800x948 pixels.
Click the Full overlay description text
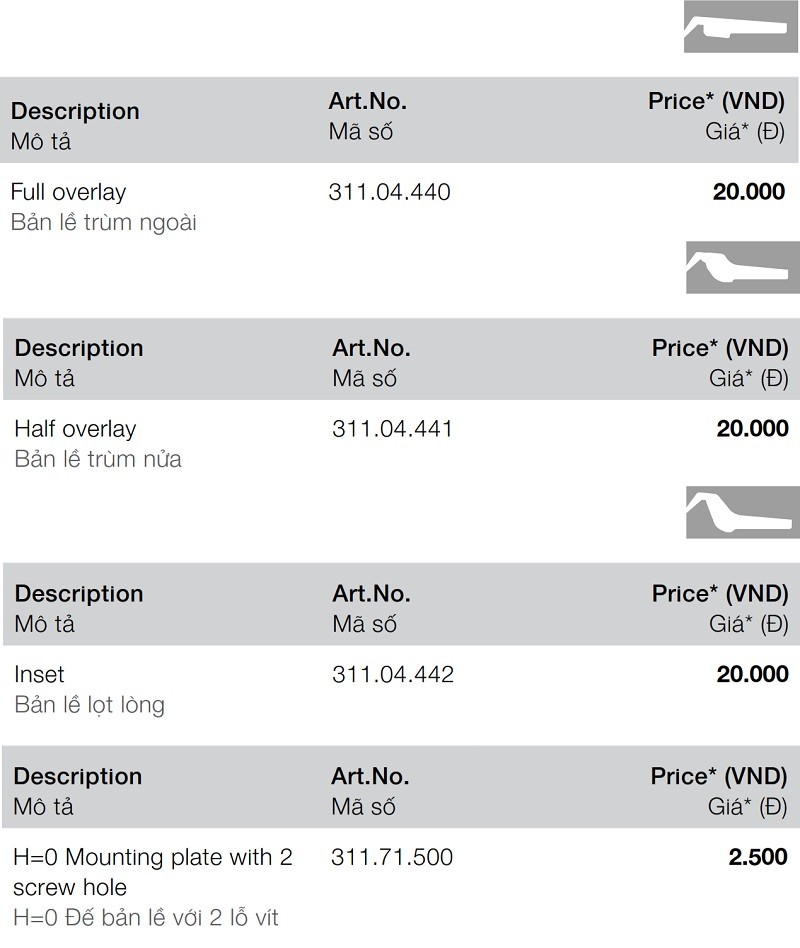68,192
